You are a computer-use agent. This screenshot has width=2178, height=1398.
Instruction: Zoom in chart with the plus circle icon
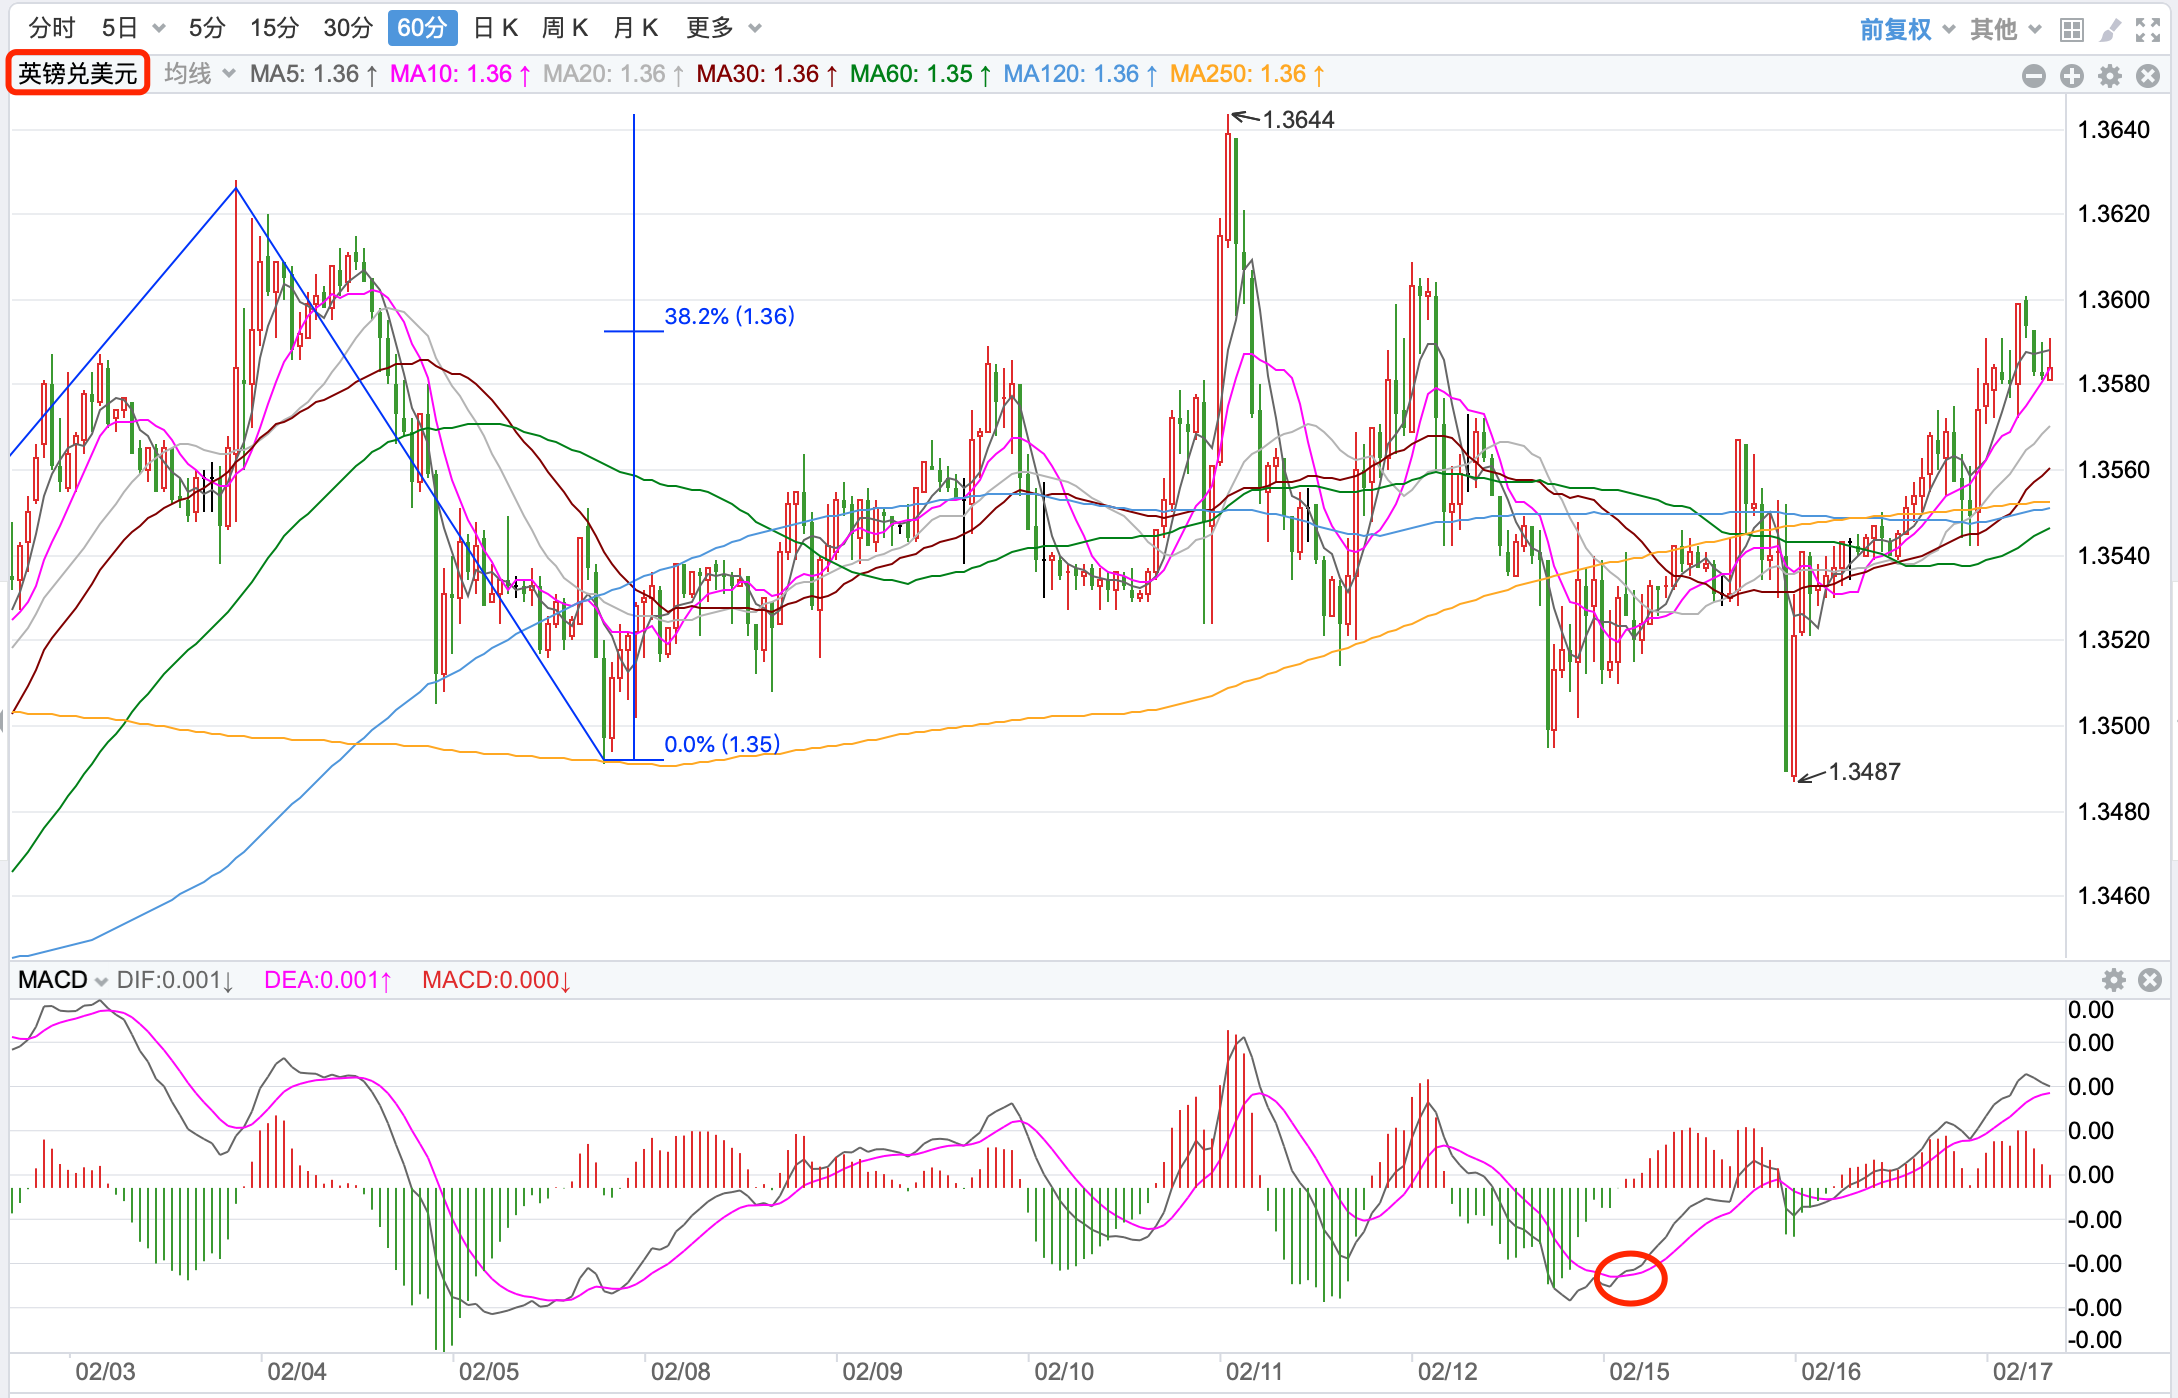point(2071,76)
